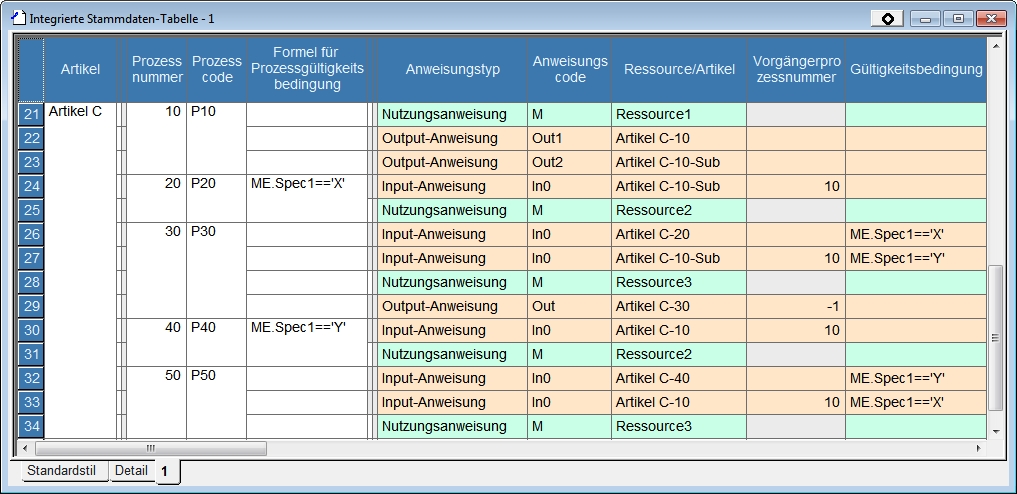Image resolution: width=1017 pixels, height=494 pixels.
Task: Click process number 50 cell
Action: tap(157, 403)
